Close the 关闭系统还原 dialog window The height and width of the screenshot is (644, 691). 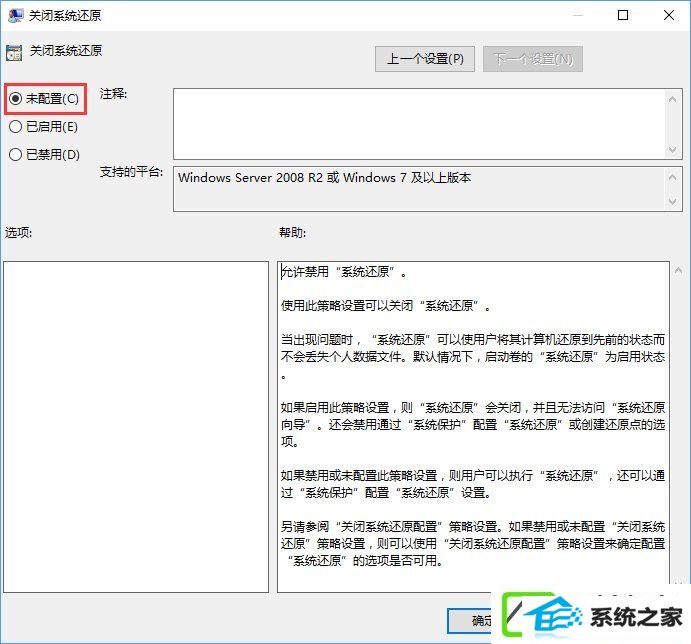click(669, 15)
